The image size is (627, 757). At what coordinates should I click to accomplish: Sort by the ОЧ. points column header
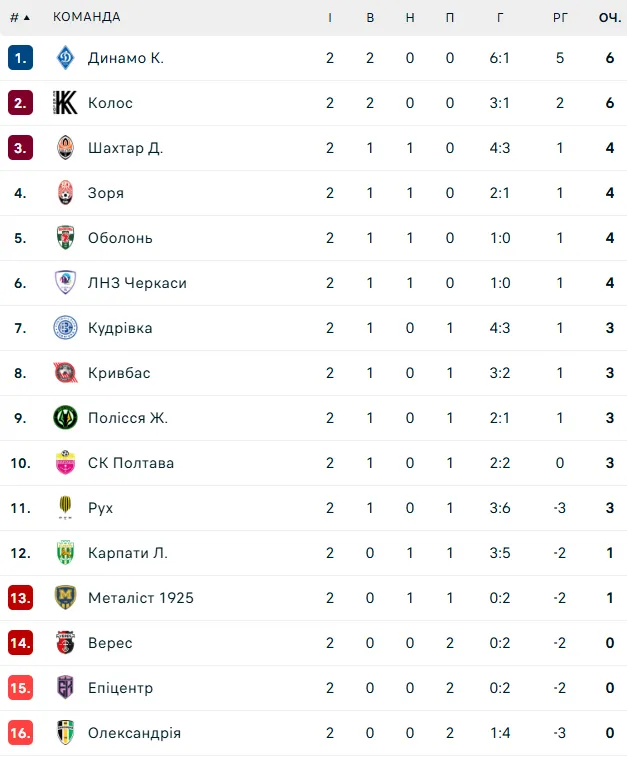610,18
